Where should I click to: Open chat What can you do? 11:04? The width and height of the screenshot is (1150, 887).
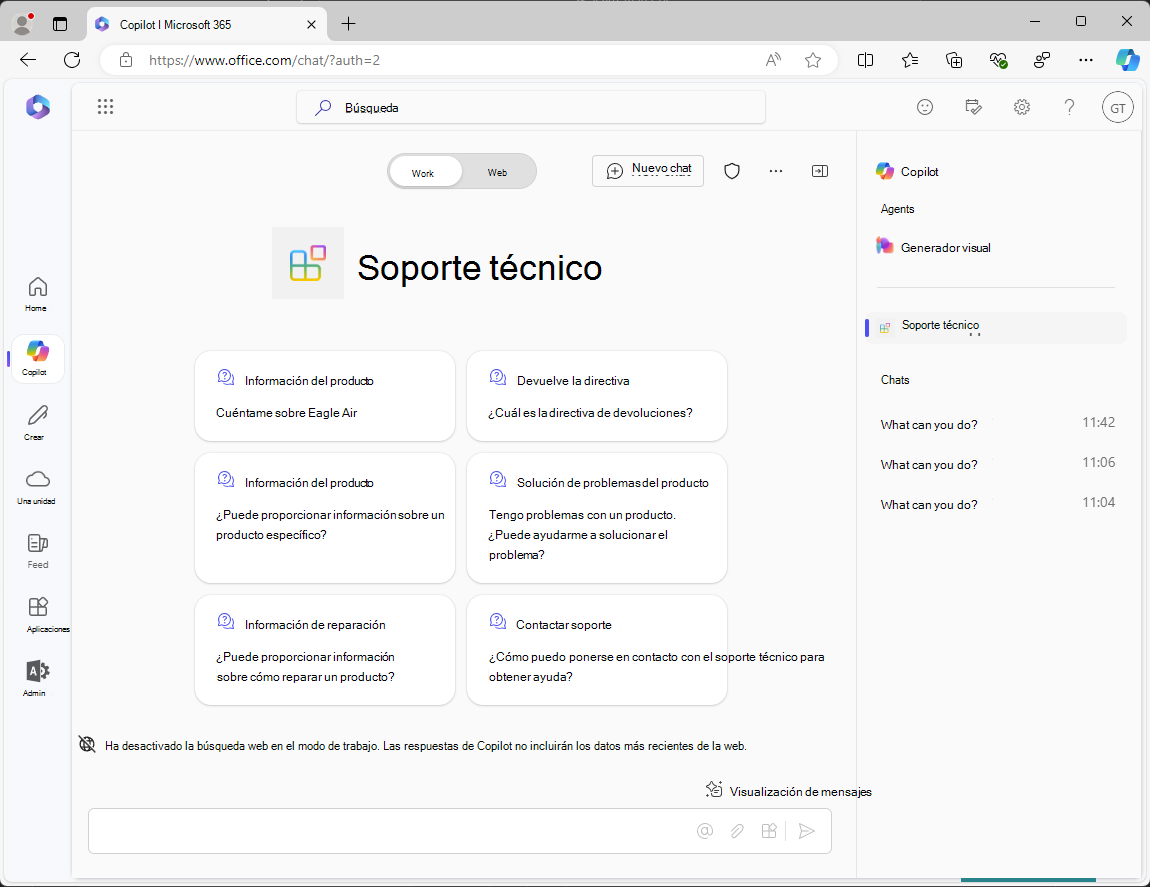997,504
